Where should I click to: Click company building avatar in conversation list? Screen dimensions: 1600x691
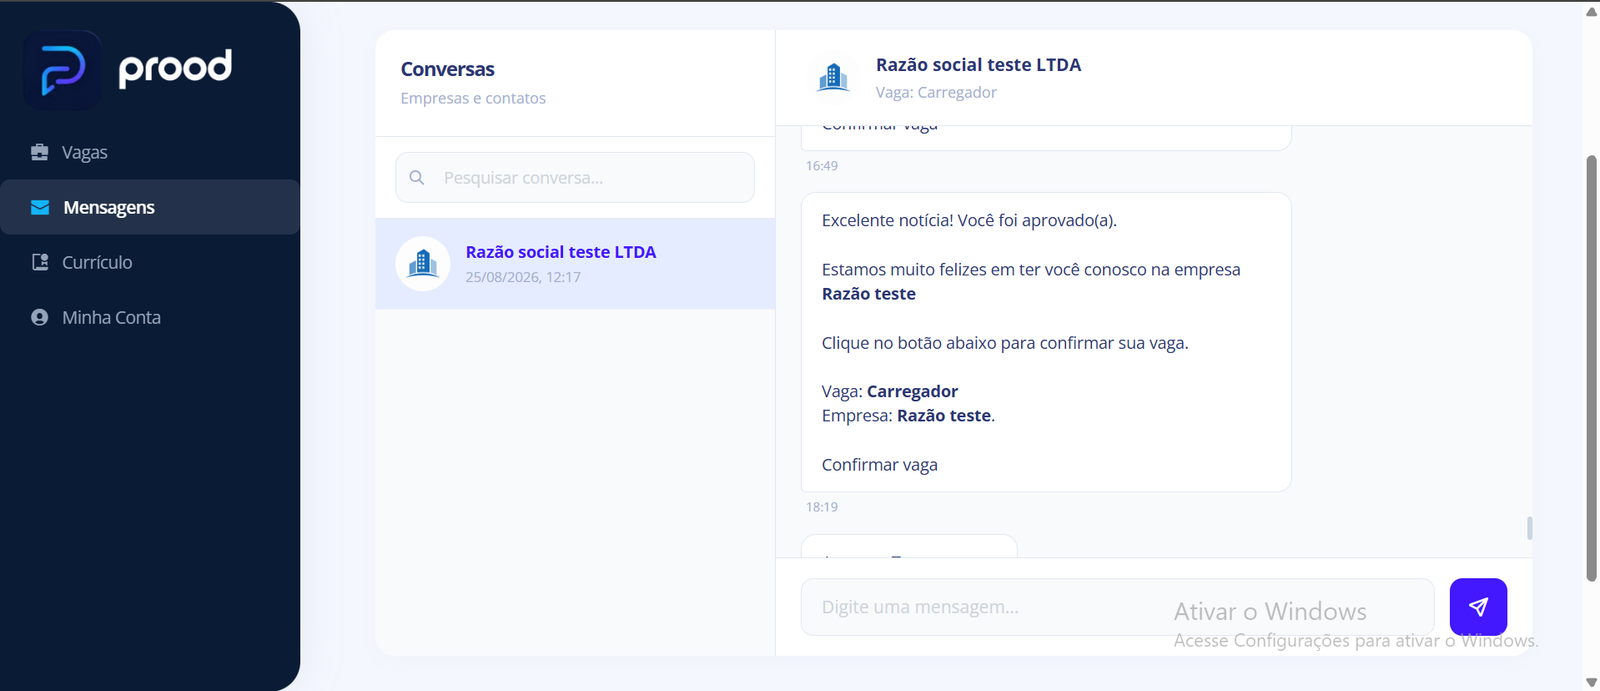[423, 264]
